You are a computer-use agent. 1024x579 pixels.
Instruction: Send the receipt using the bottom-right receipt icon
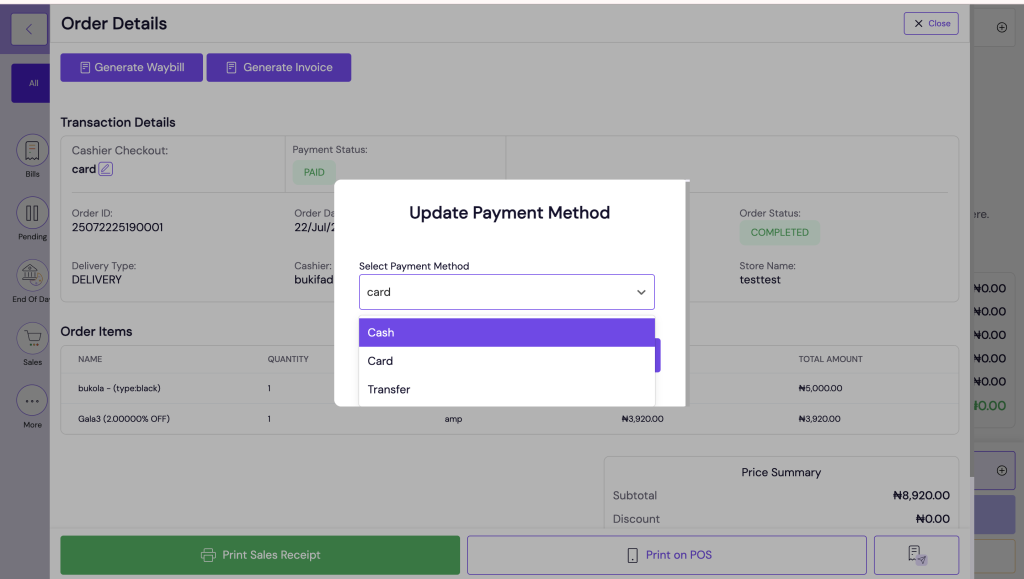point(915,555)
